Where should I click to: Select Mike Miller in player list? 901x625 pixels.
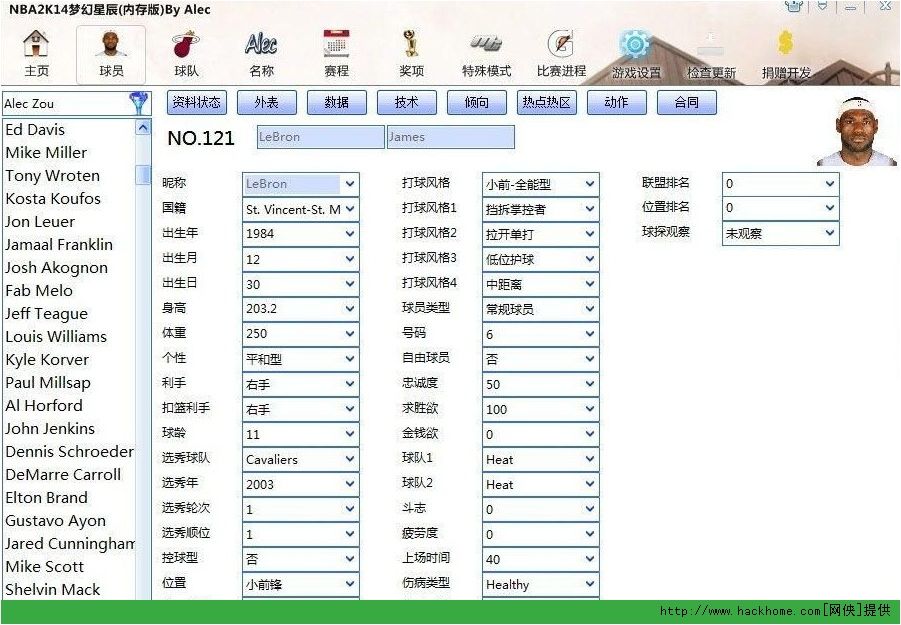tap(46, 153)
